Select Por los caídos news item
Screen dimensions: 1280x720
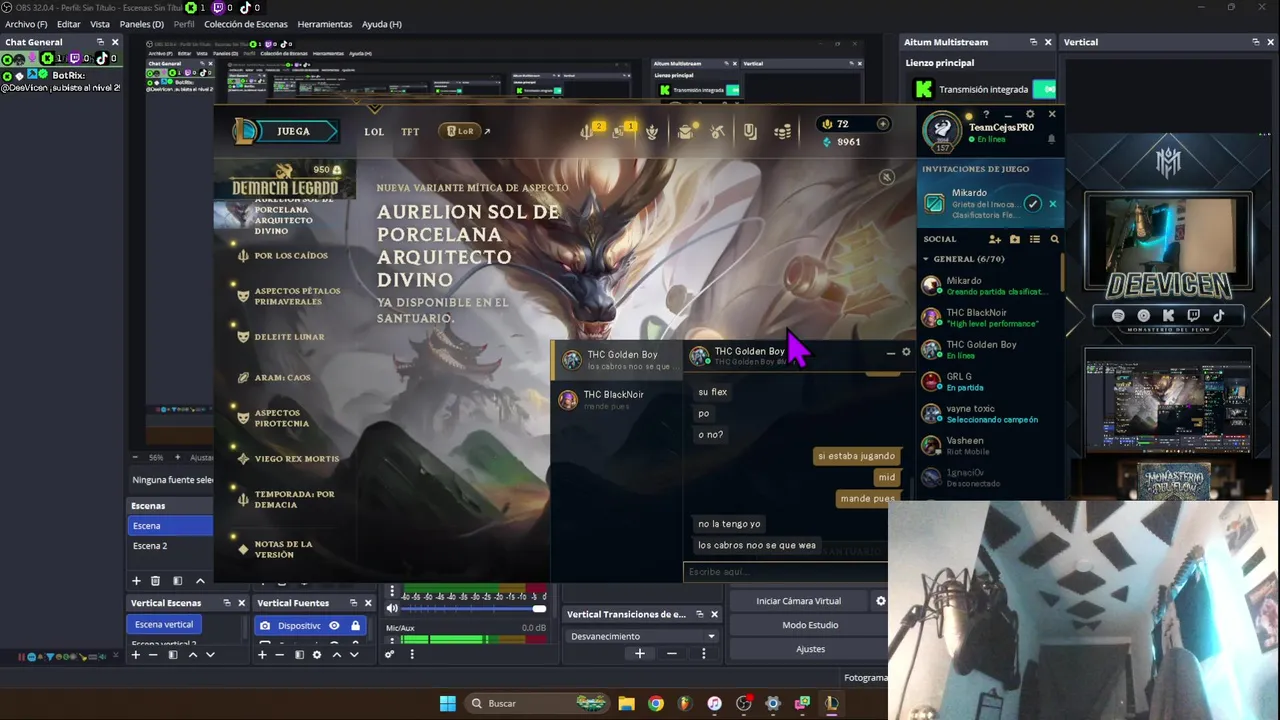tap(289, 256)
